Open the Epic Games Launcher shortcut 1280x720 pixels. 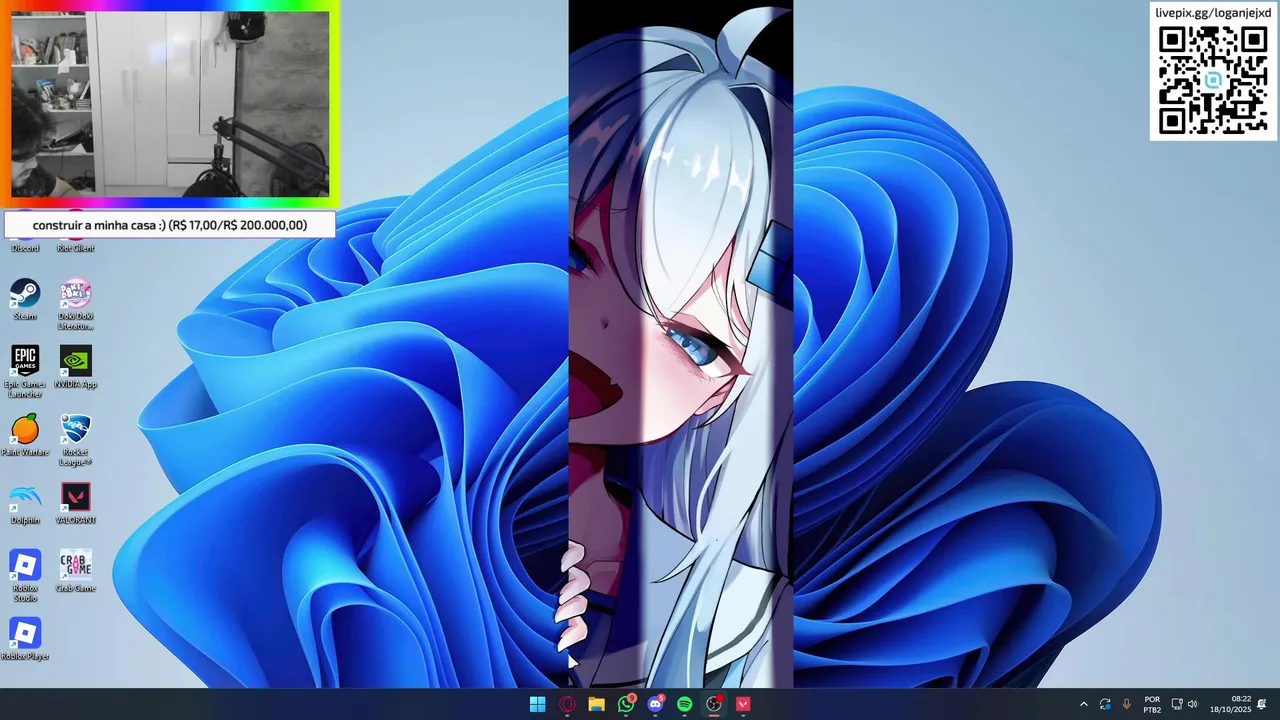click(x=25, y=372)
